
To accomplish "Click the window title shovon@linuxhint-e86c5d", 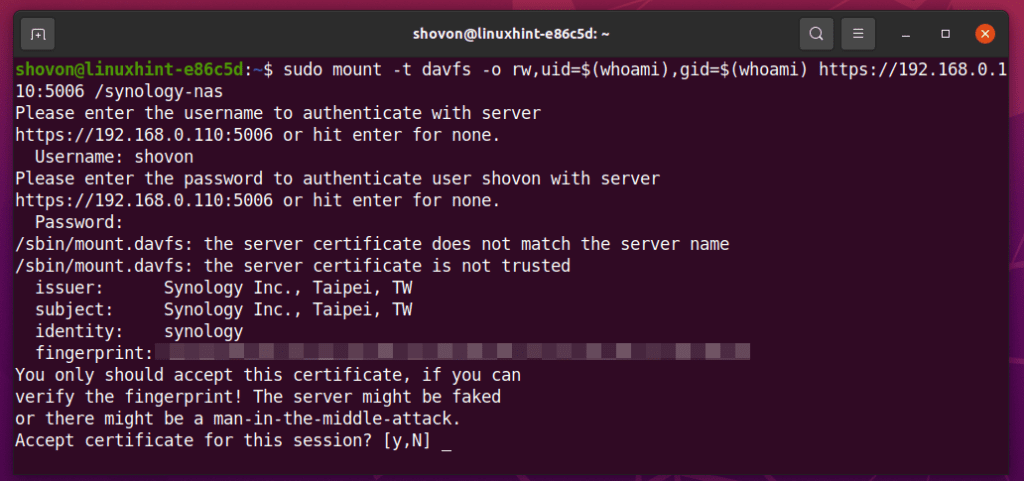I will point(511,33).
